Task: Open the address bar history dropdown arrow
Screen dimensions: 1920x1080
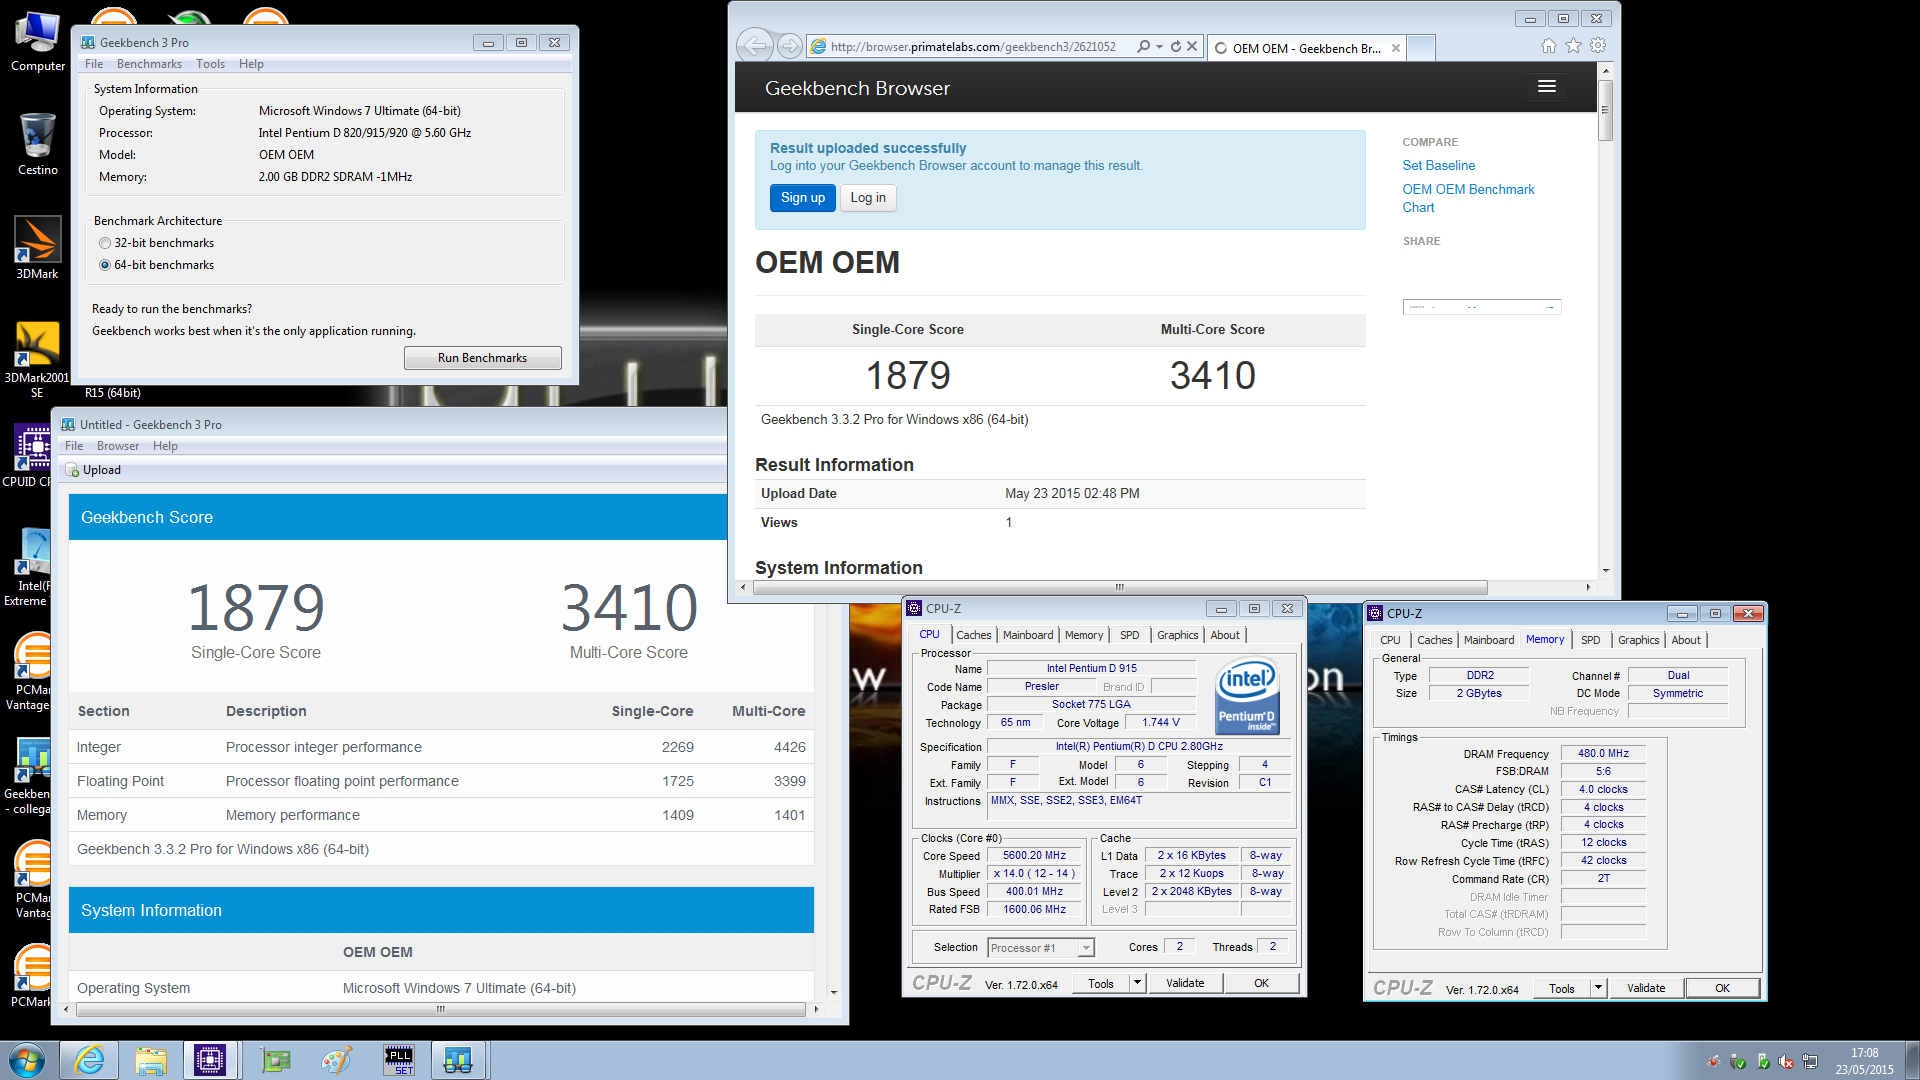Action: pos(1159,46)
